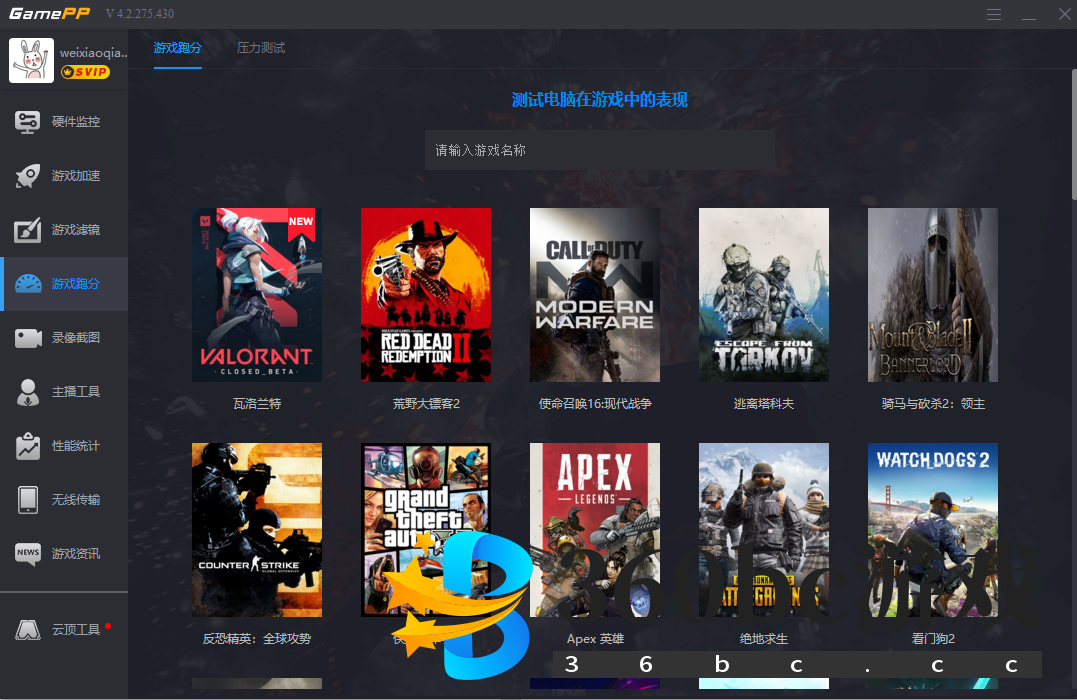The image size is (1077, 700).
Task: Click the SVIP badge under username
Action: click(85, 72)
